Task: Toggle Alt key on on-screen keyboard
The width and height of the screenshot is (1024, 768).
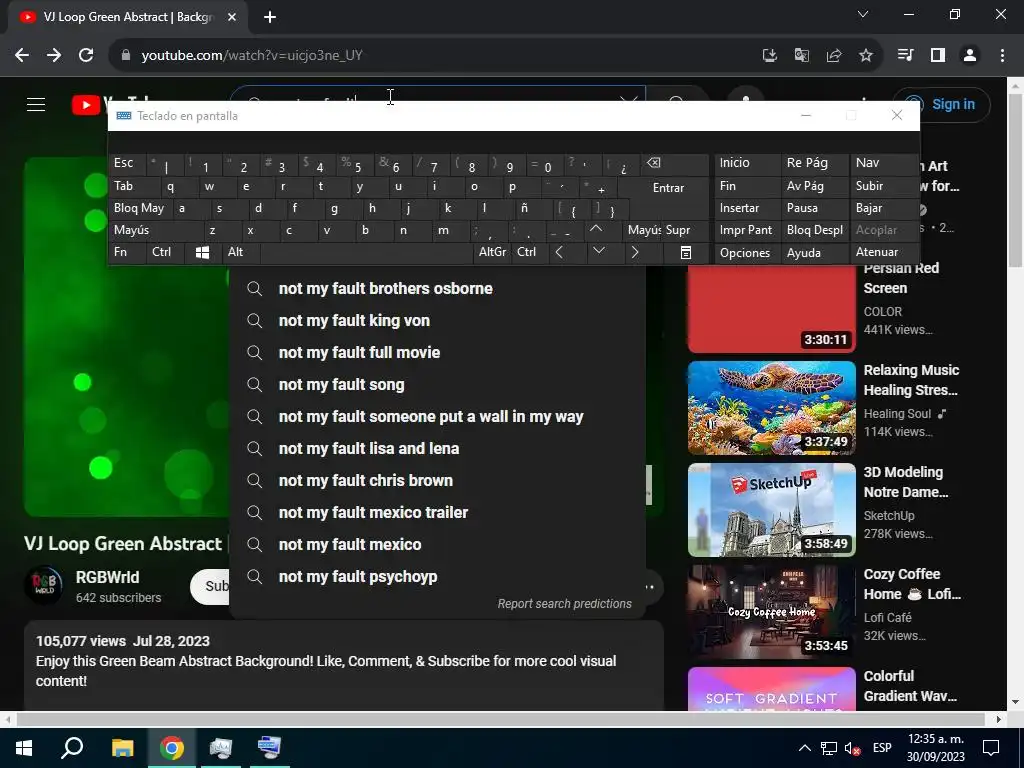Action: point(240,253)
